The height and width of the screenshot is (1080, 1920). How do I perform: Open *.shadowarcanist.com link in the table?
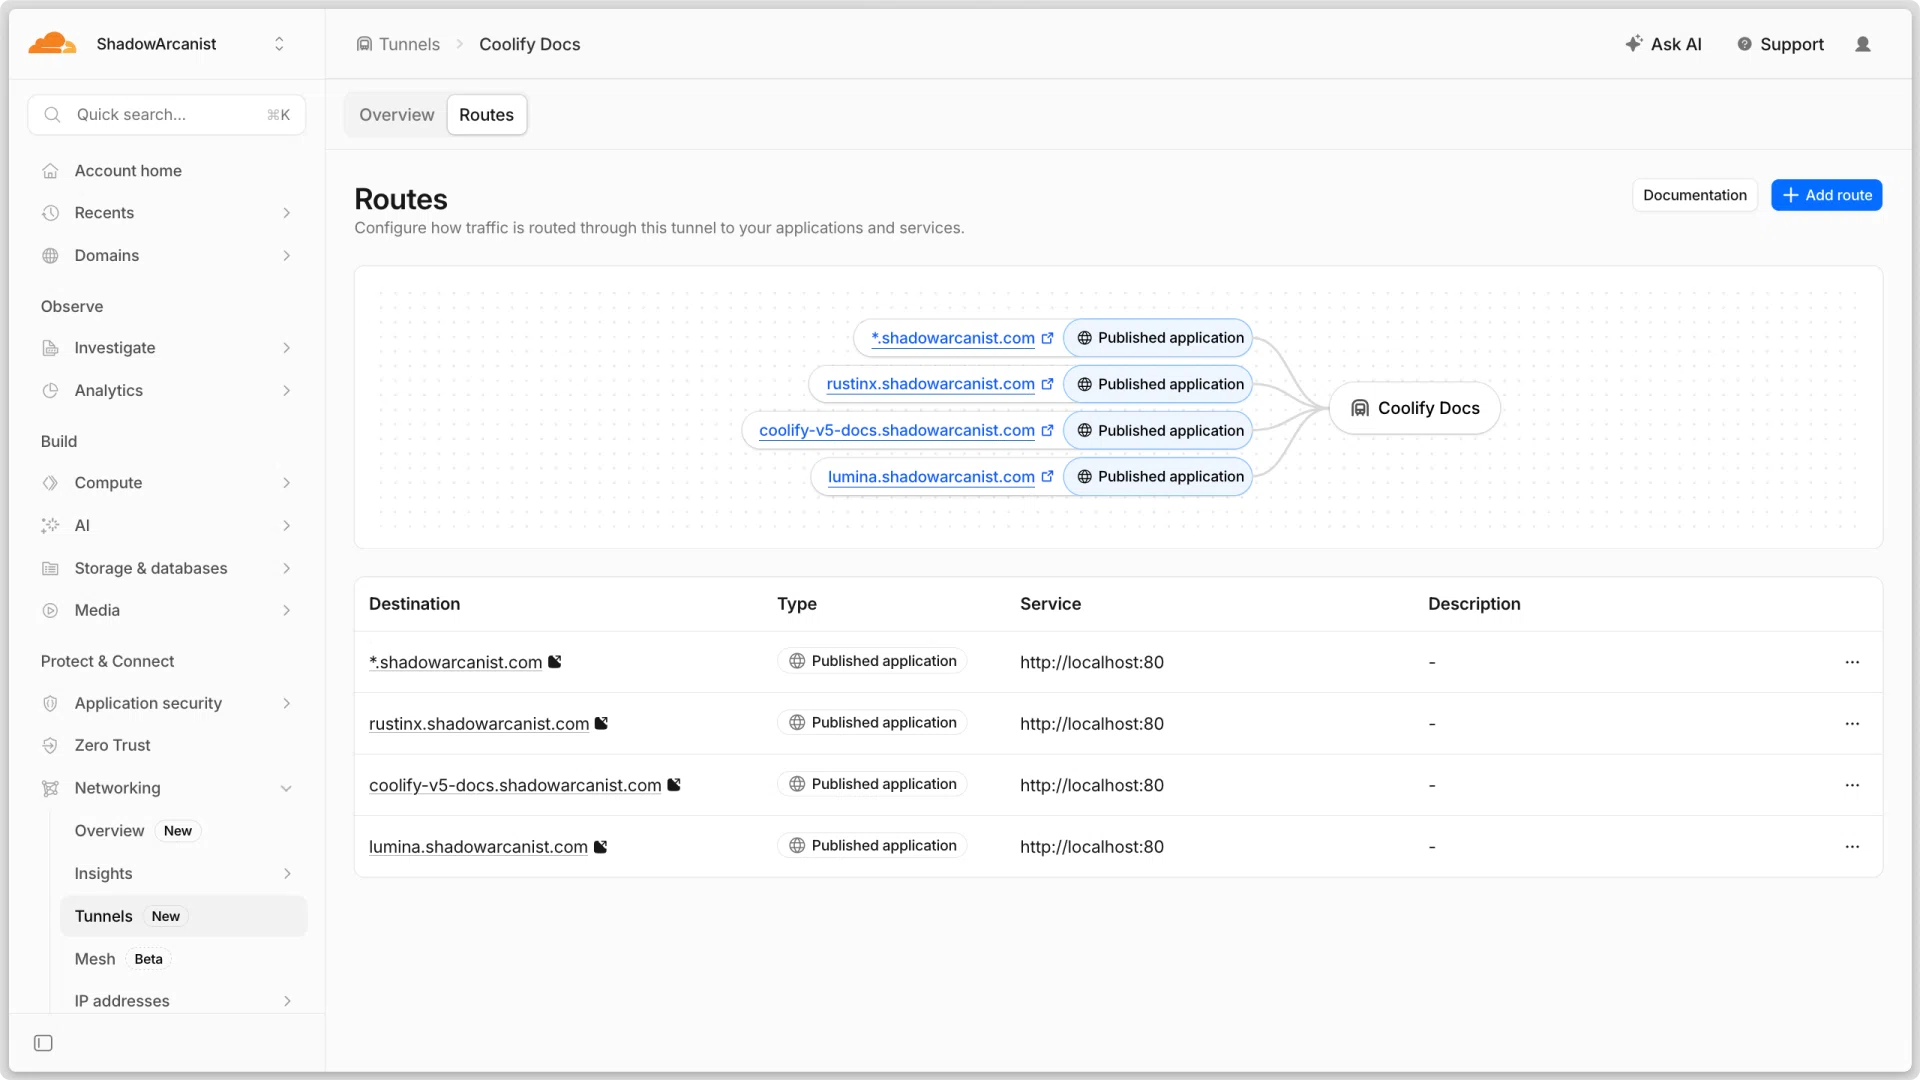(x=455, y=662)
